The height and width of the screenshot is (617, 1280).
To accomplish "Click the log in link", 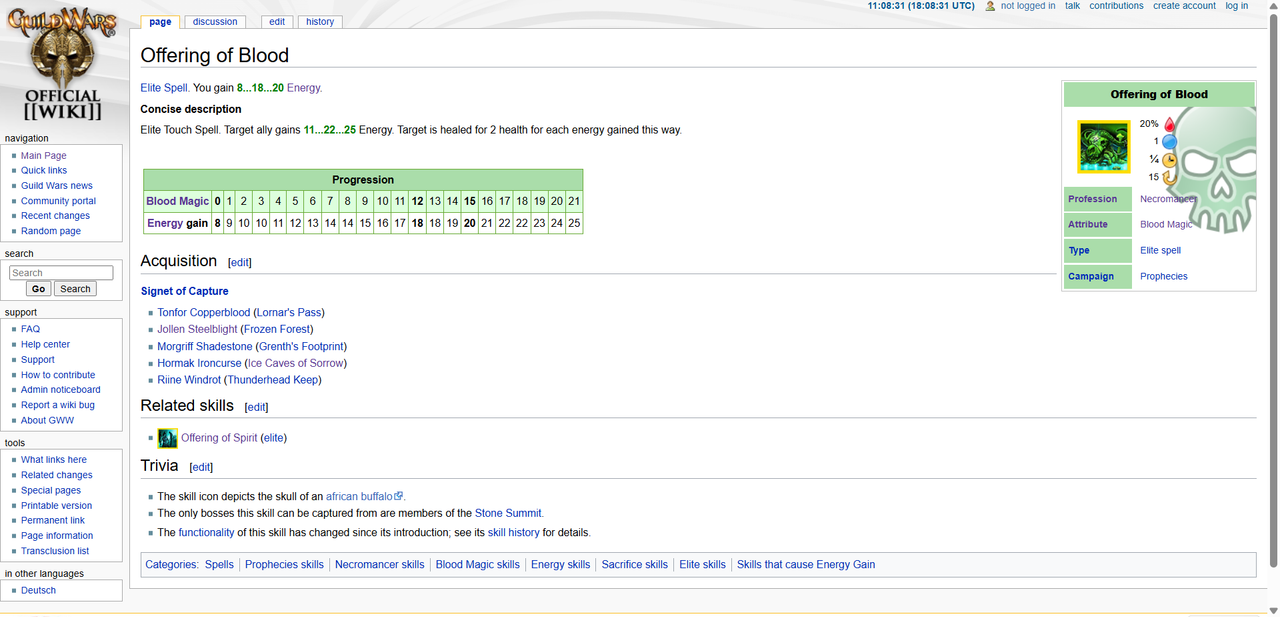I will coord(1237,6).
